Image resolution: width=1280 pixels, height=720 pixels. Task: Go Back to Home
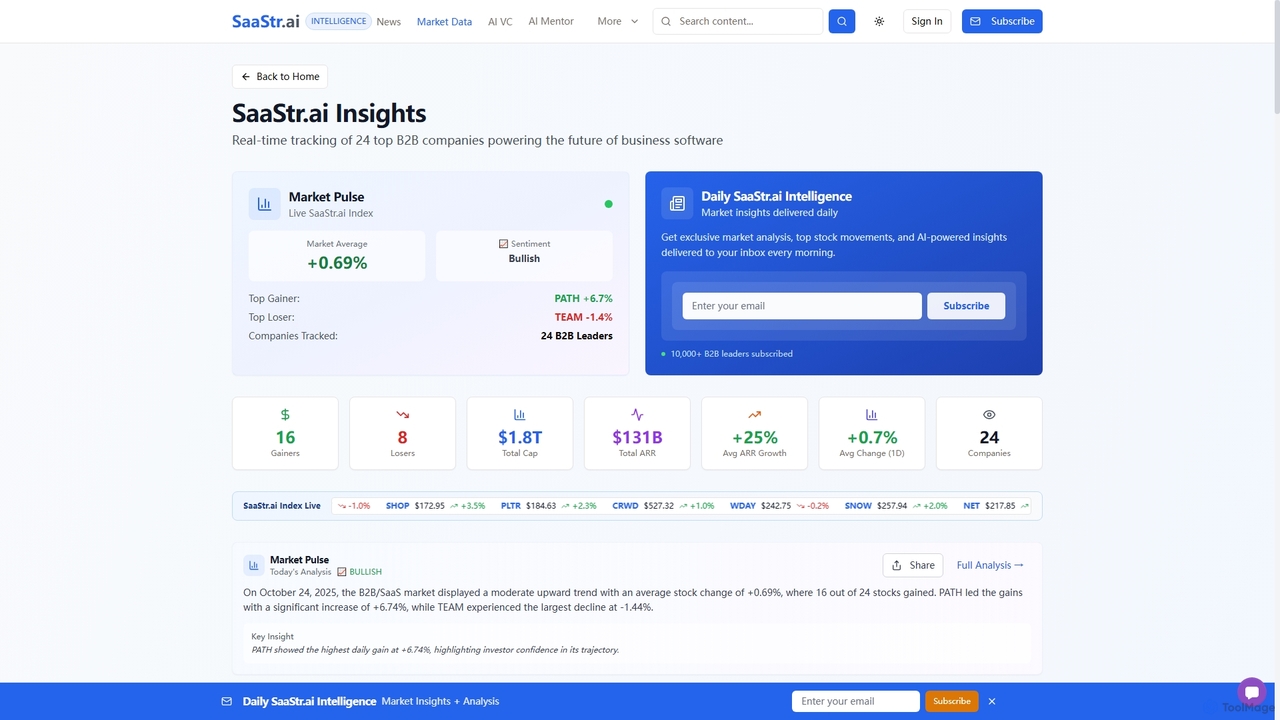tap(280, 76)
